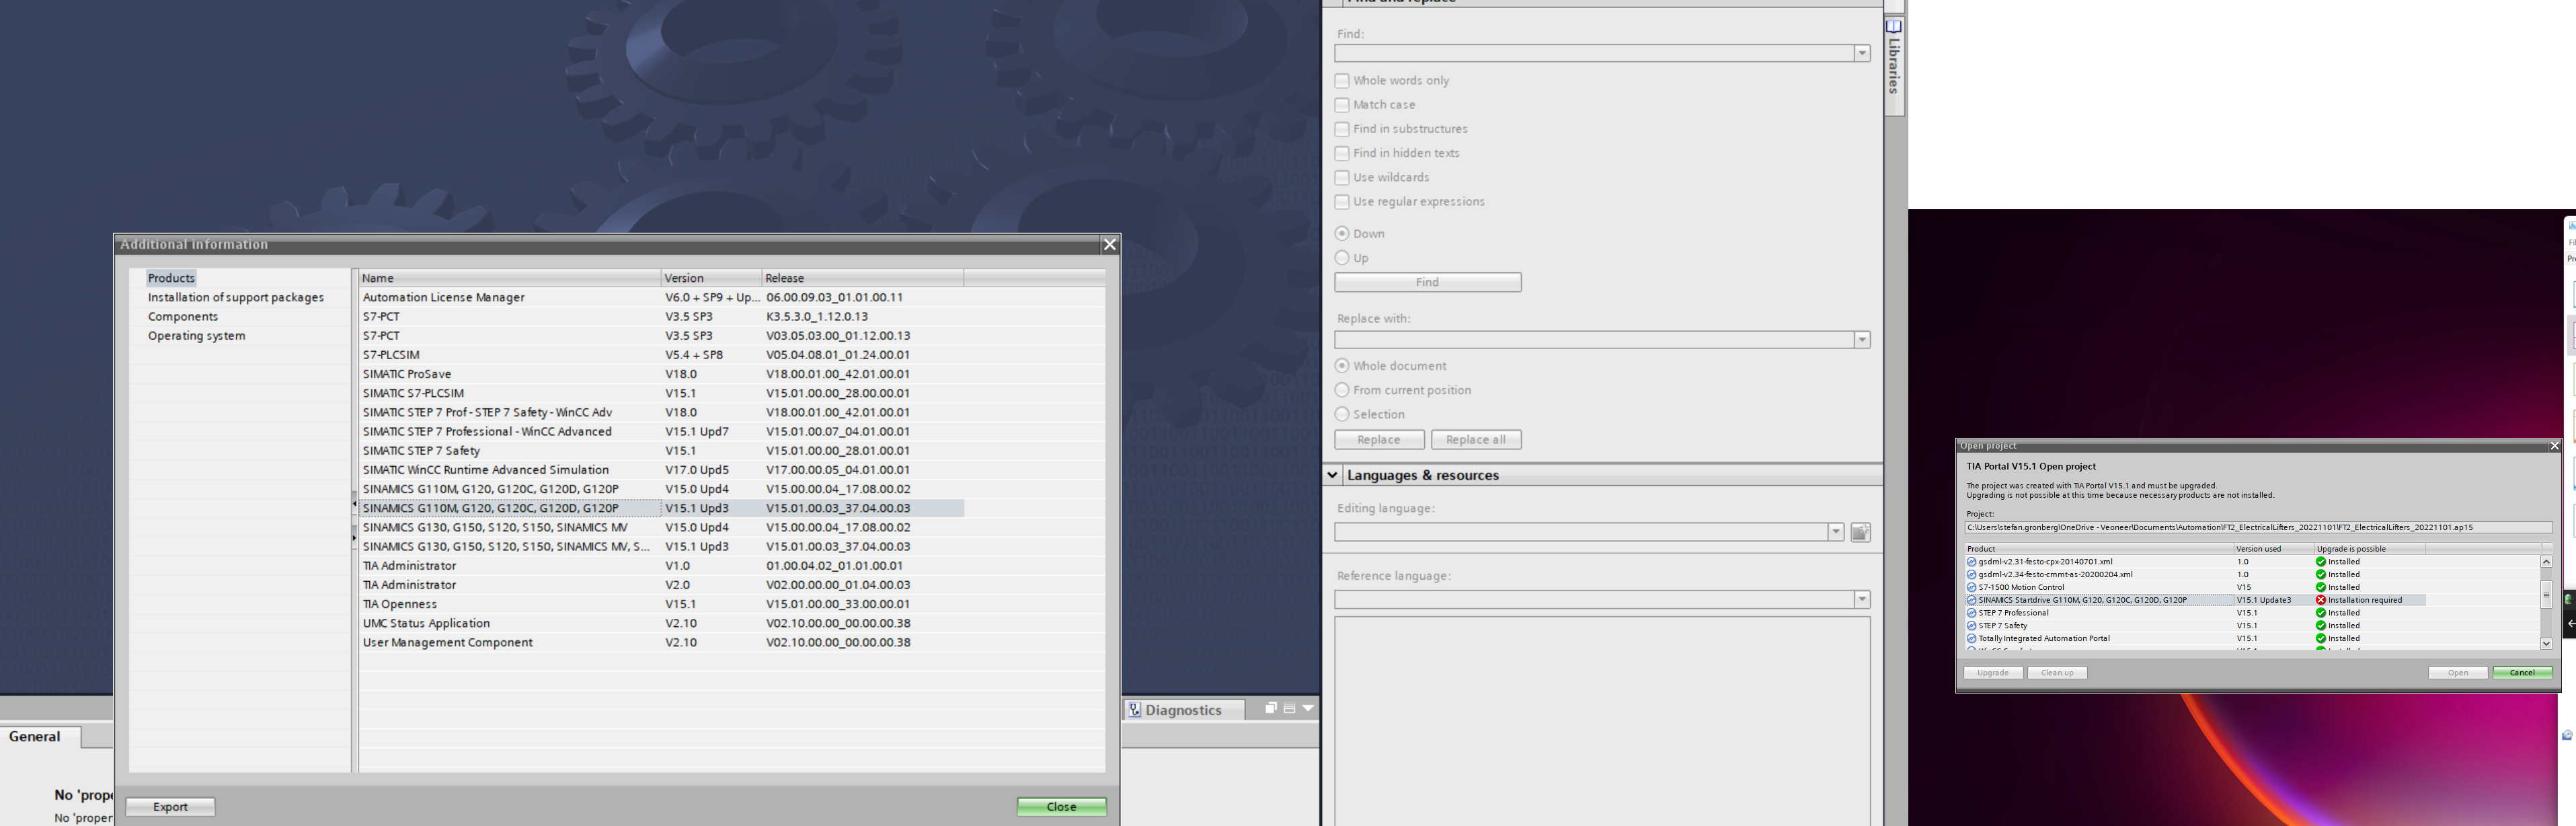Select the Up search direction radio button
The height and width of the screenshot is (826, 2576).
1342,258
